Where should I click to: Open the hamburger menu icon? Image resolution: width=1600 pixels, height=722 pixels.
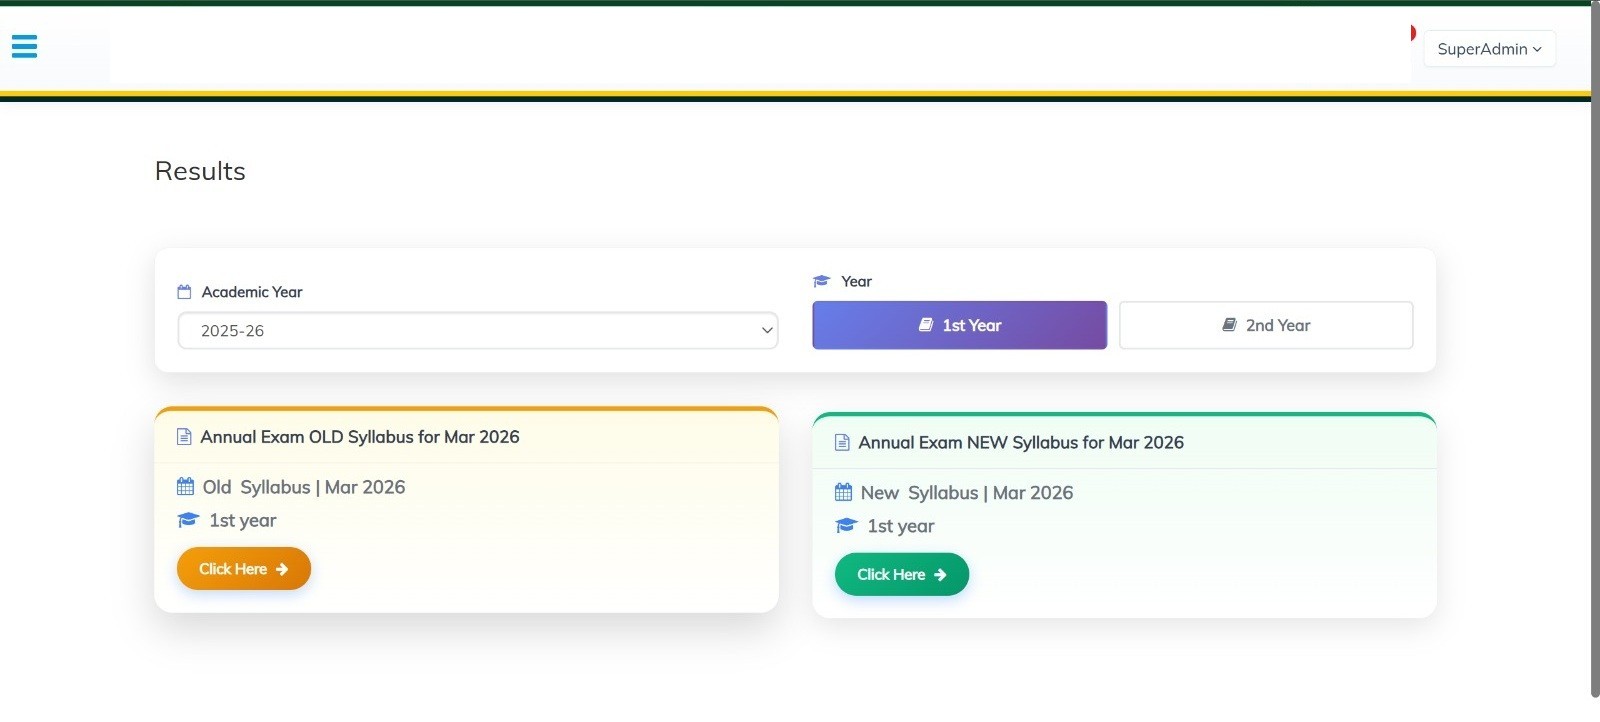(24, 46)
